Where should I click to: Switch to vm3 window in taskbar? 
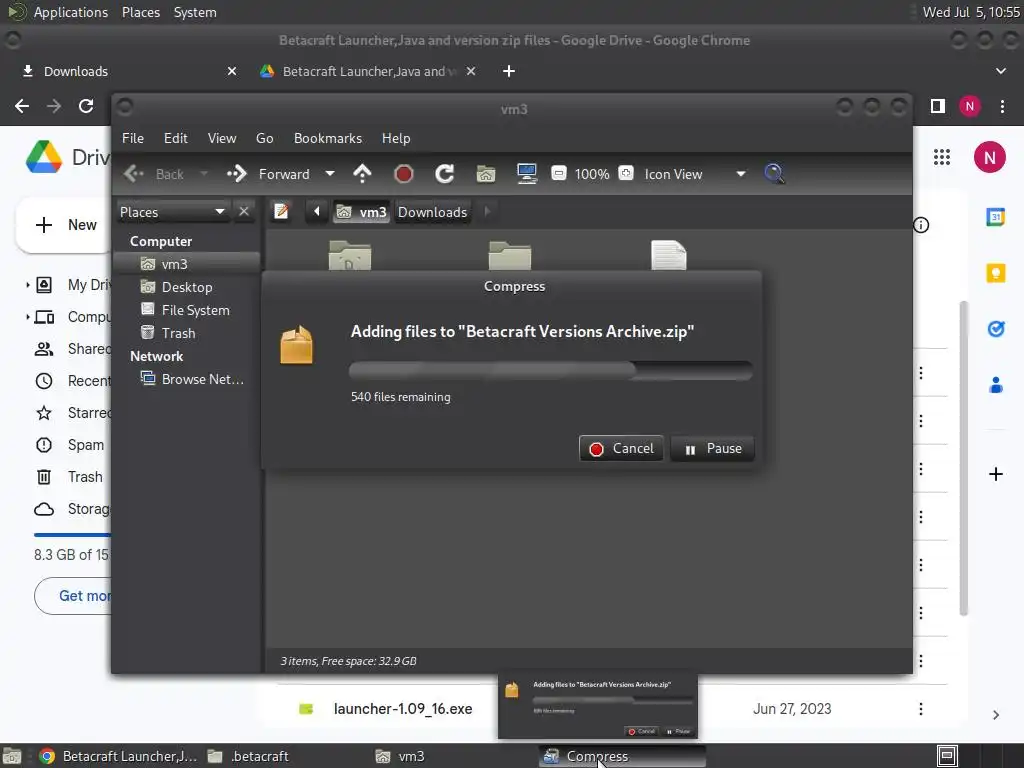[x=400, y=756]
